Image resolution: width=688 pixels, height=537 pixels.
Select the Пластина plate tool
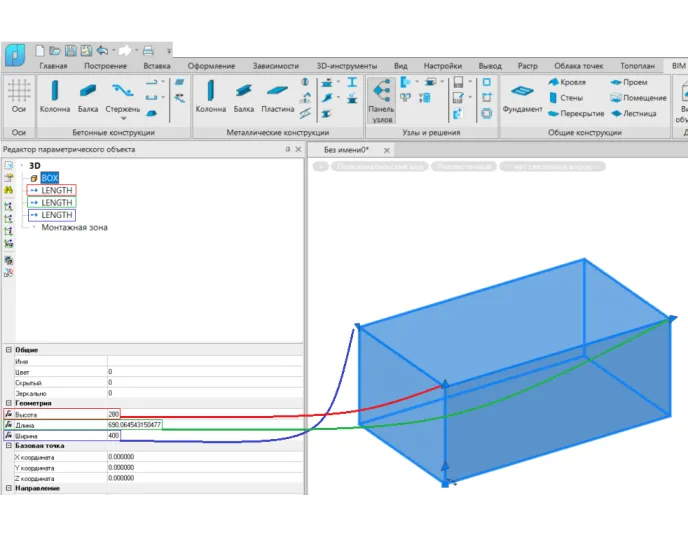pos(277,96)
